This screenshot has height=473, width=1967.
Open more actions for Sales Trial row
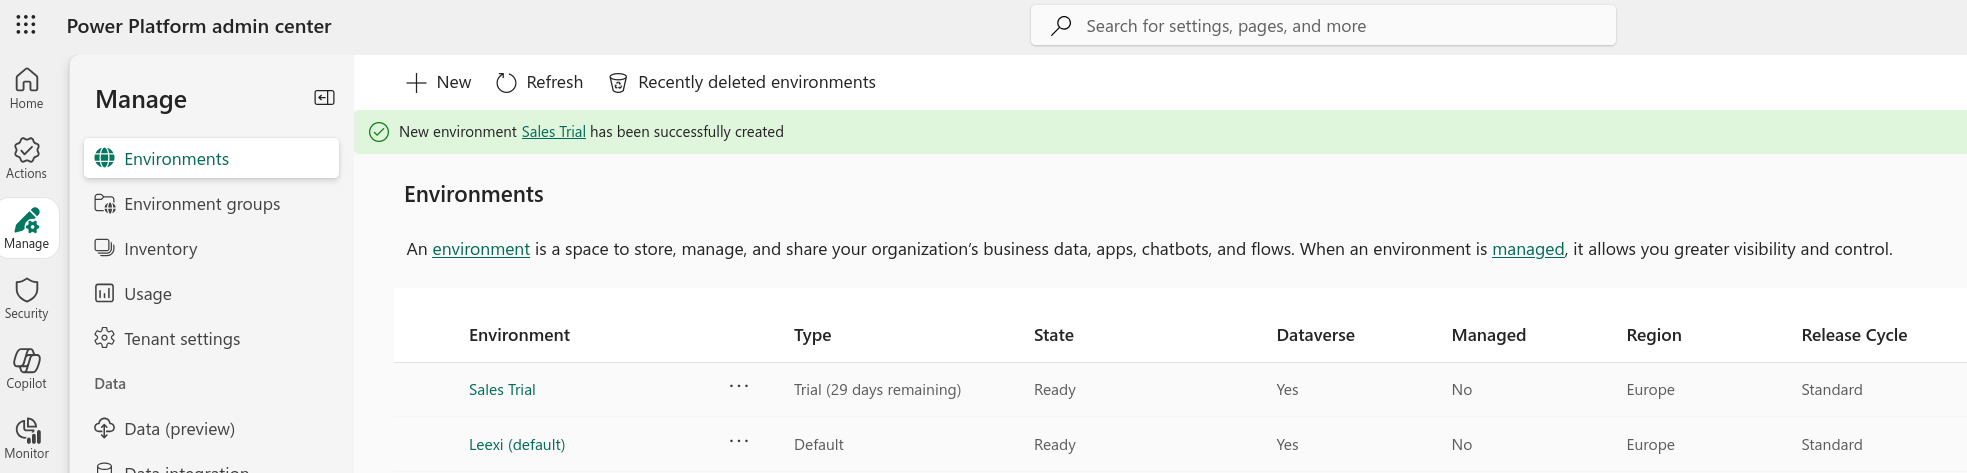(739, 386)
